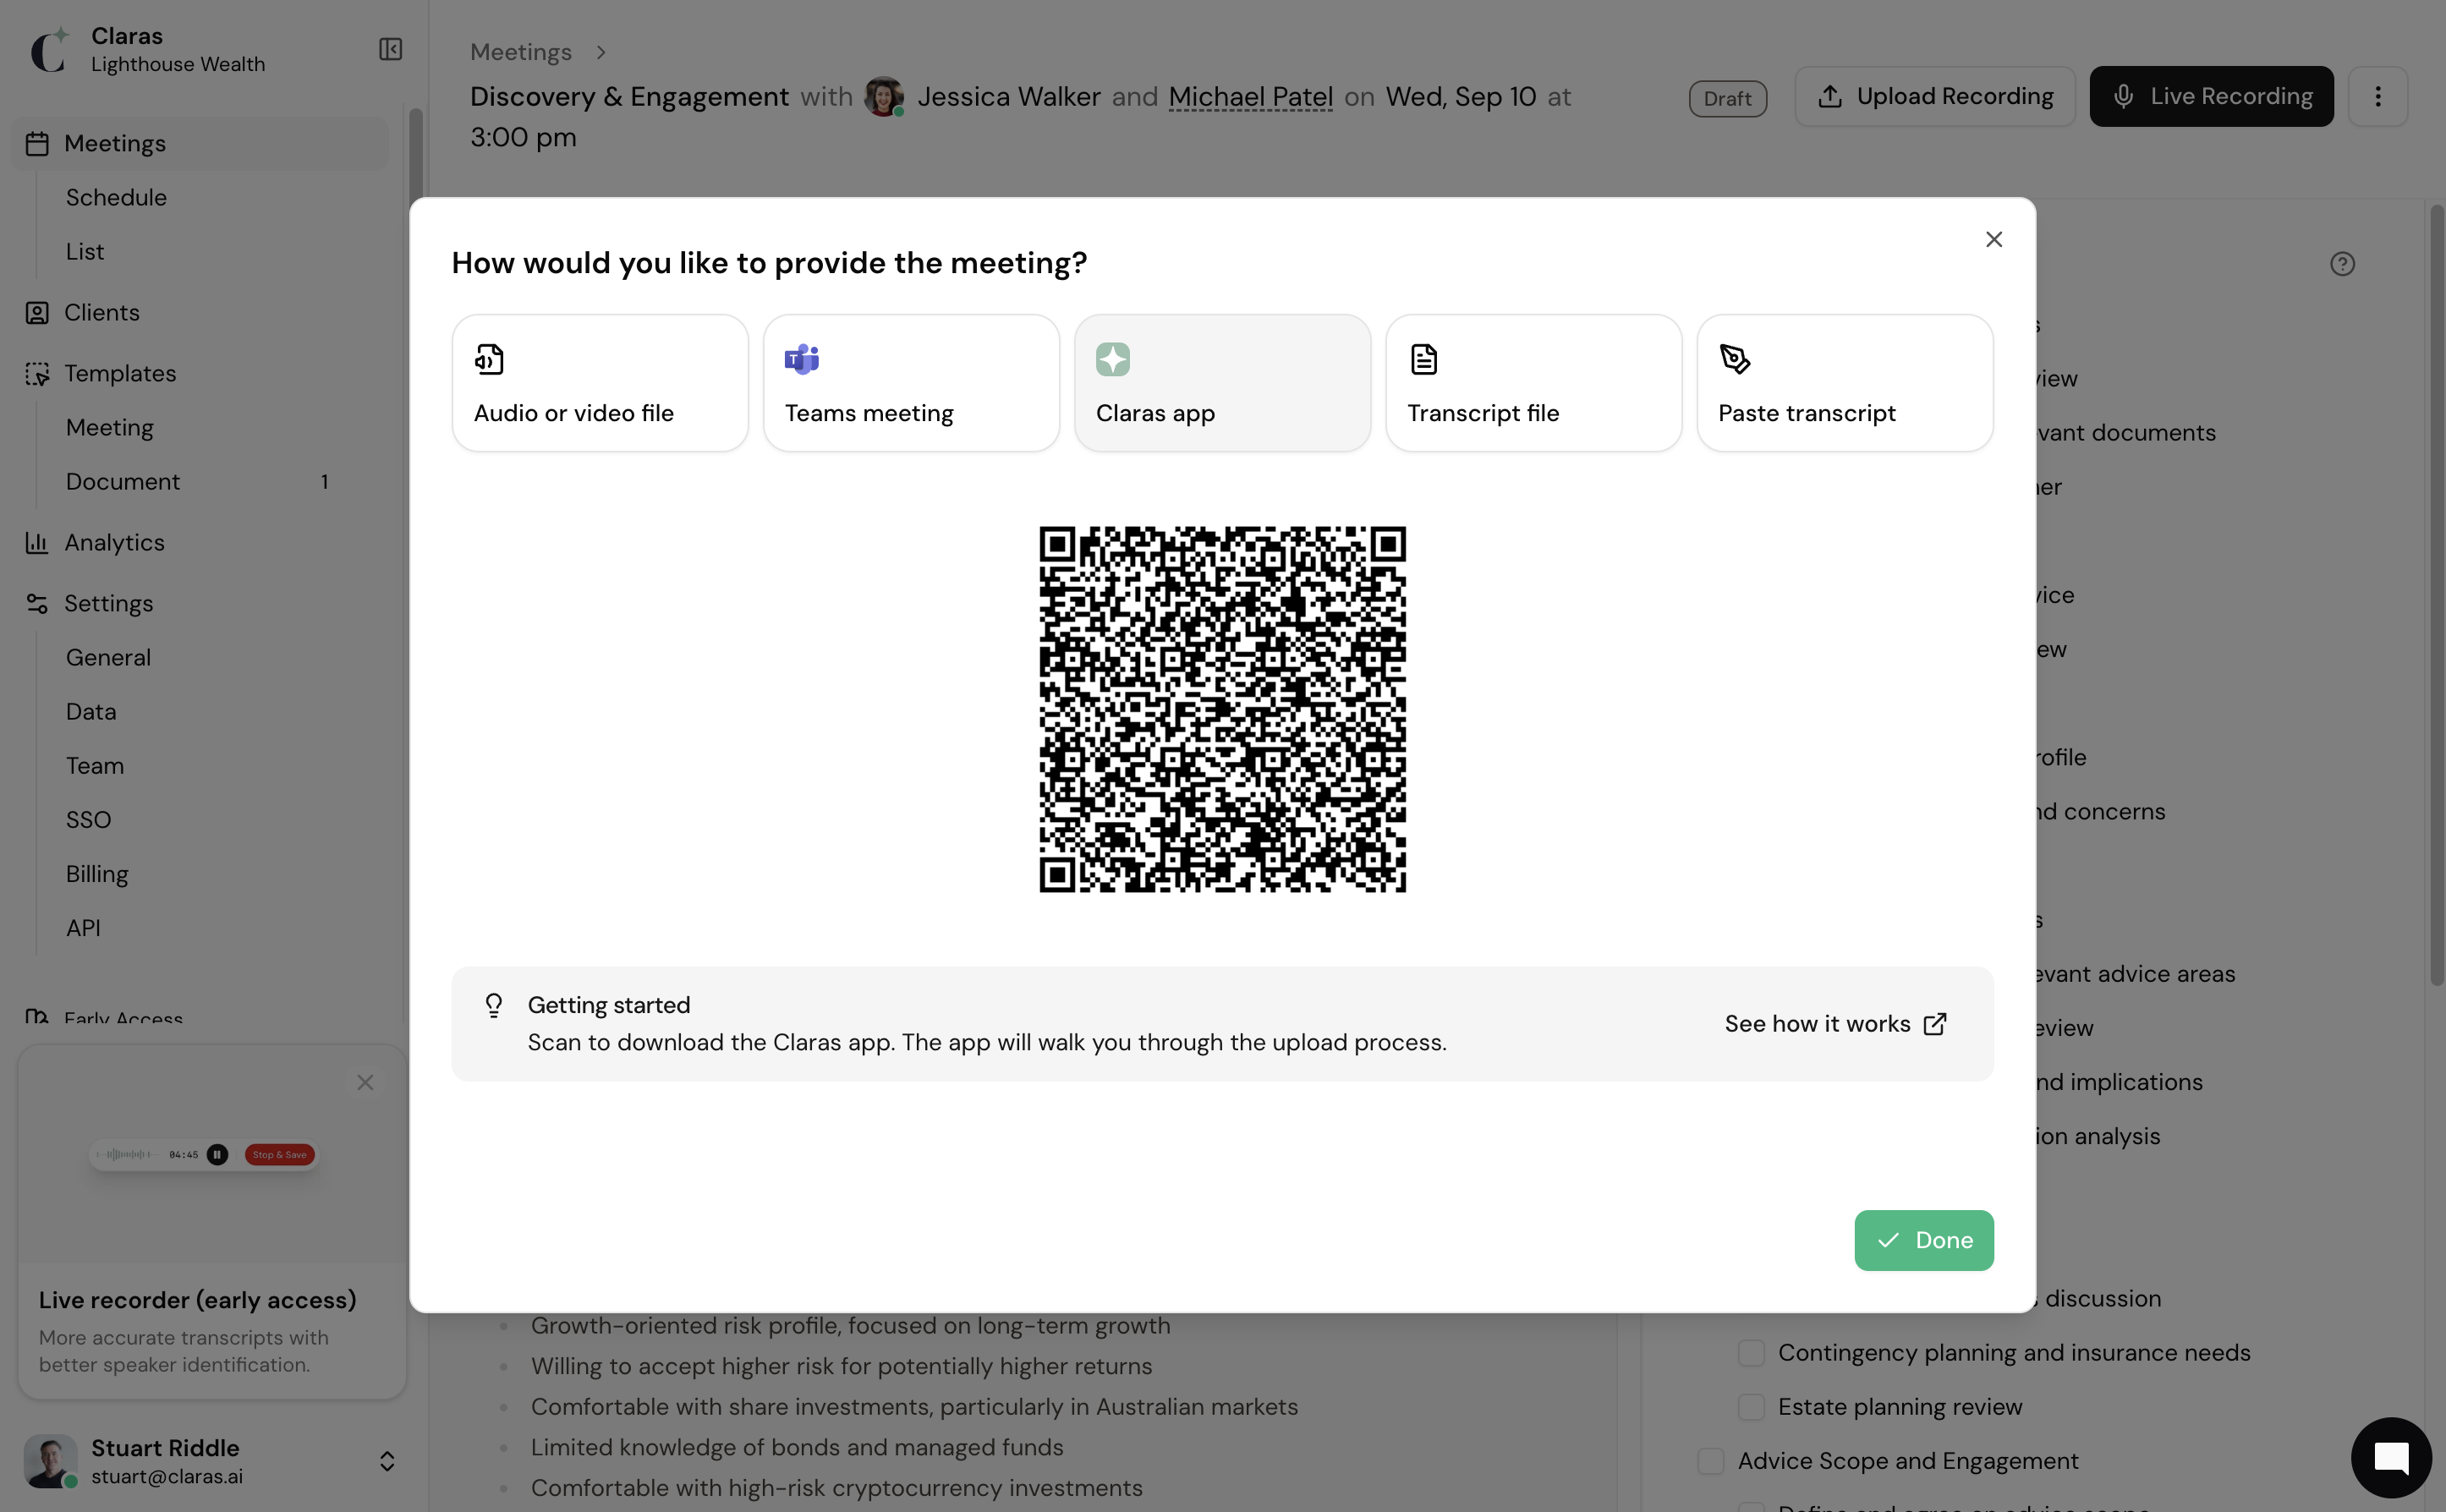This screenshot has width=2446, height=1512.
Task: Choose Transcript file option
Action: pos(1533,383)
